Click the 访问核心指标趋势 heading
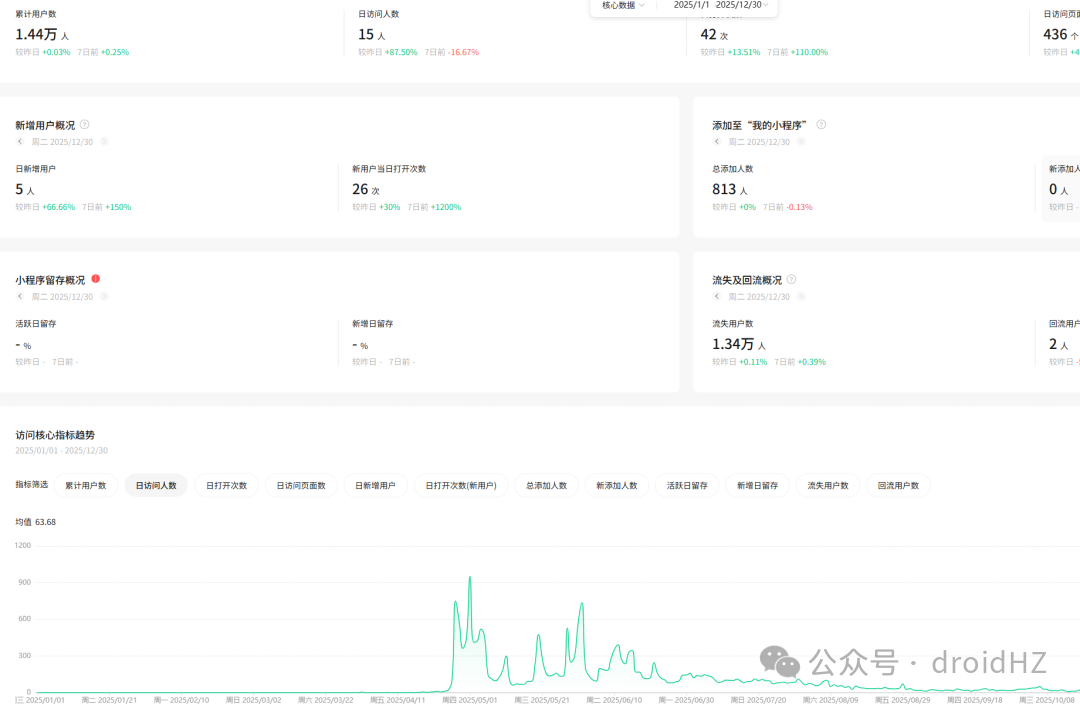The image size is (1080, 705). 55,435
